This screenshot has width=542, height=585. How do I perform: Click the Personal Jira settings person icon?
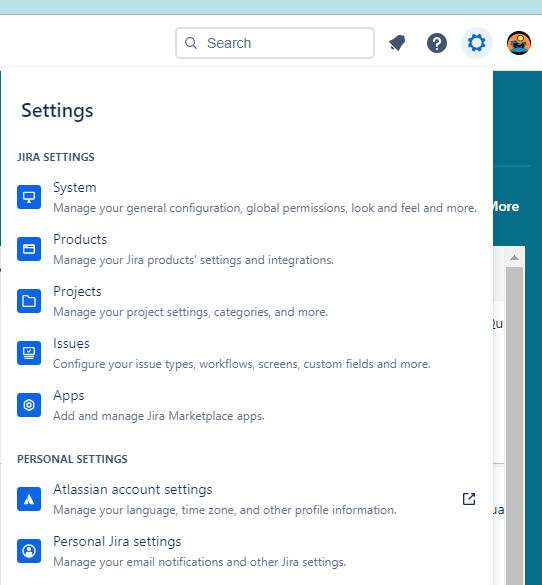coord(29,551)
